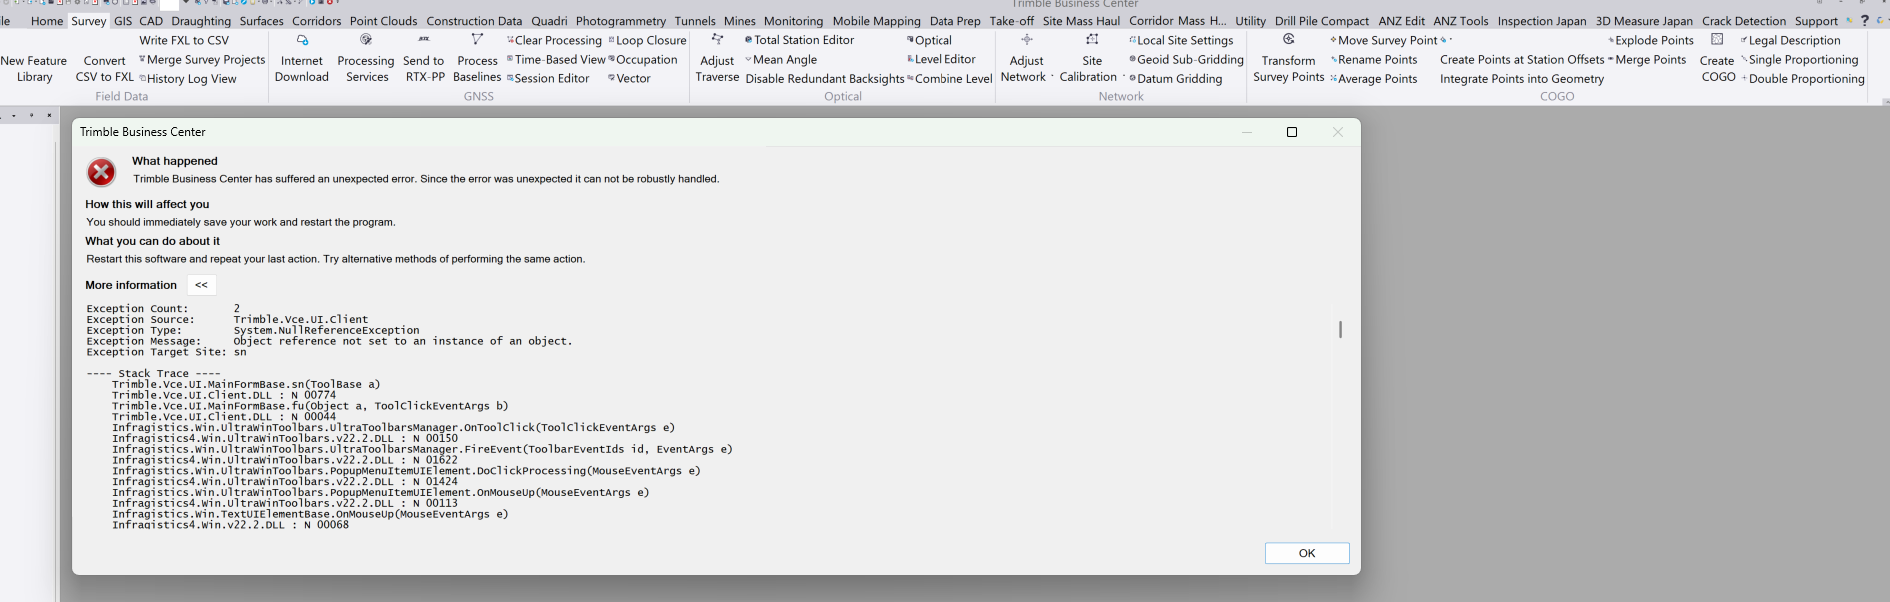
Task: Open the Drill Pile Compact tab
Action: tap(1322, 21)
